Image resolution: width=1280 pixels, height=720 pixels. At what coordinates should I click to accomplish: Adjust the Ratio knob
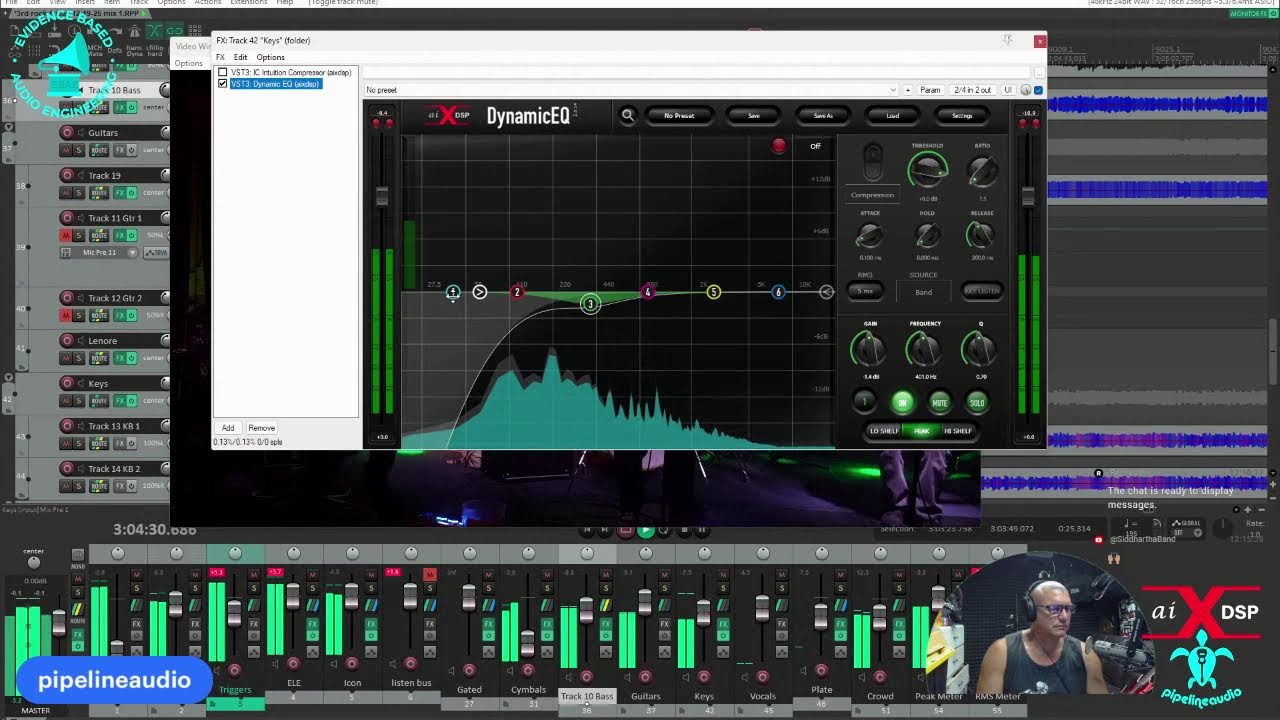coord(982,172)
